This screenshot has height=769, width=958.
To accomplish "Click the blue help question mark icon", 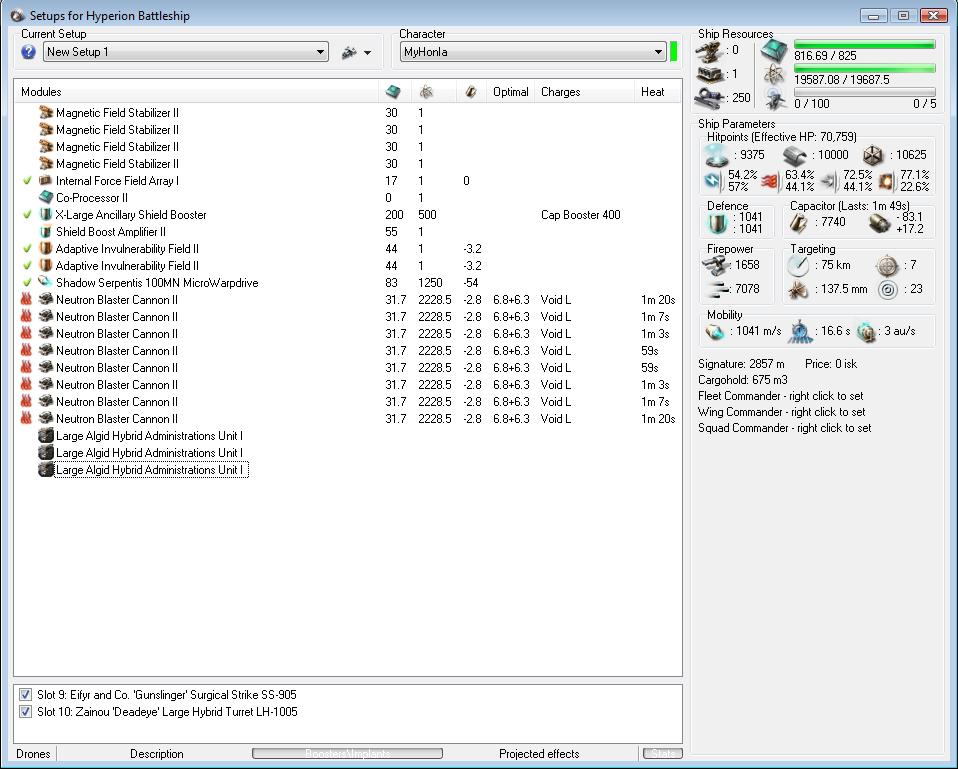I will [x=28, y=52].
